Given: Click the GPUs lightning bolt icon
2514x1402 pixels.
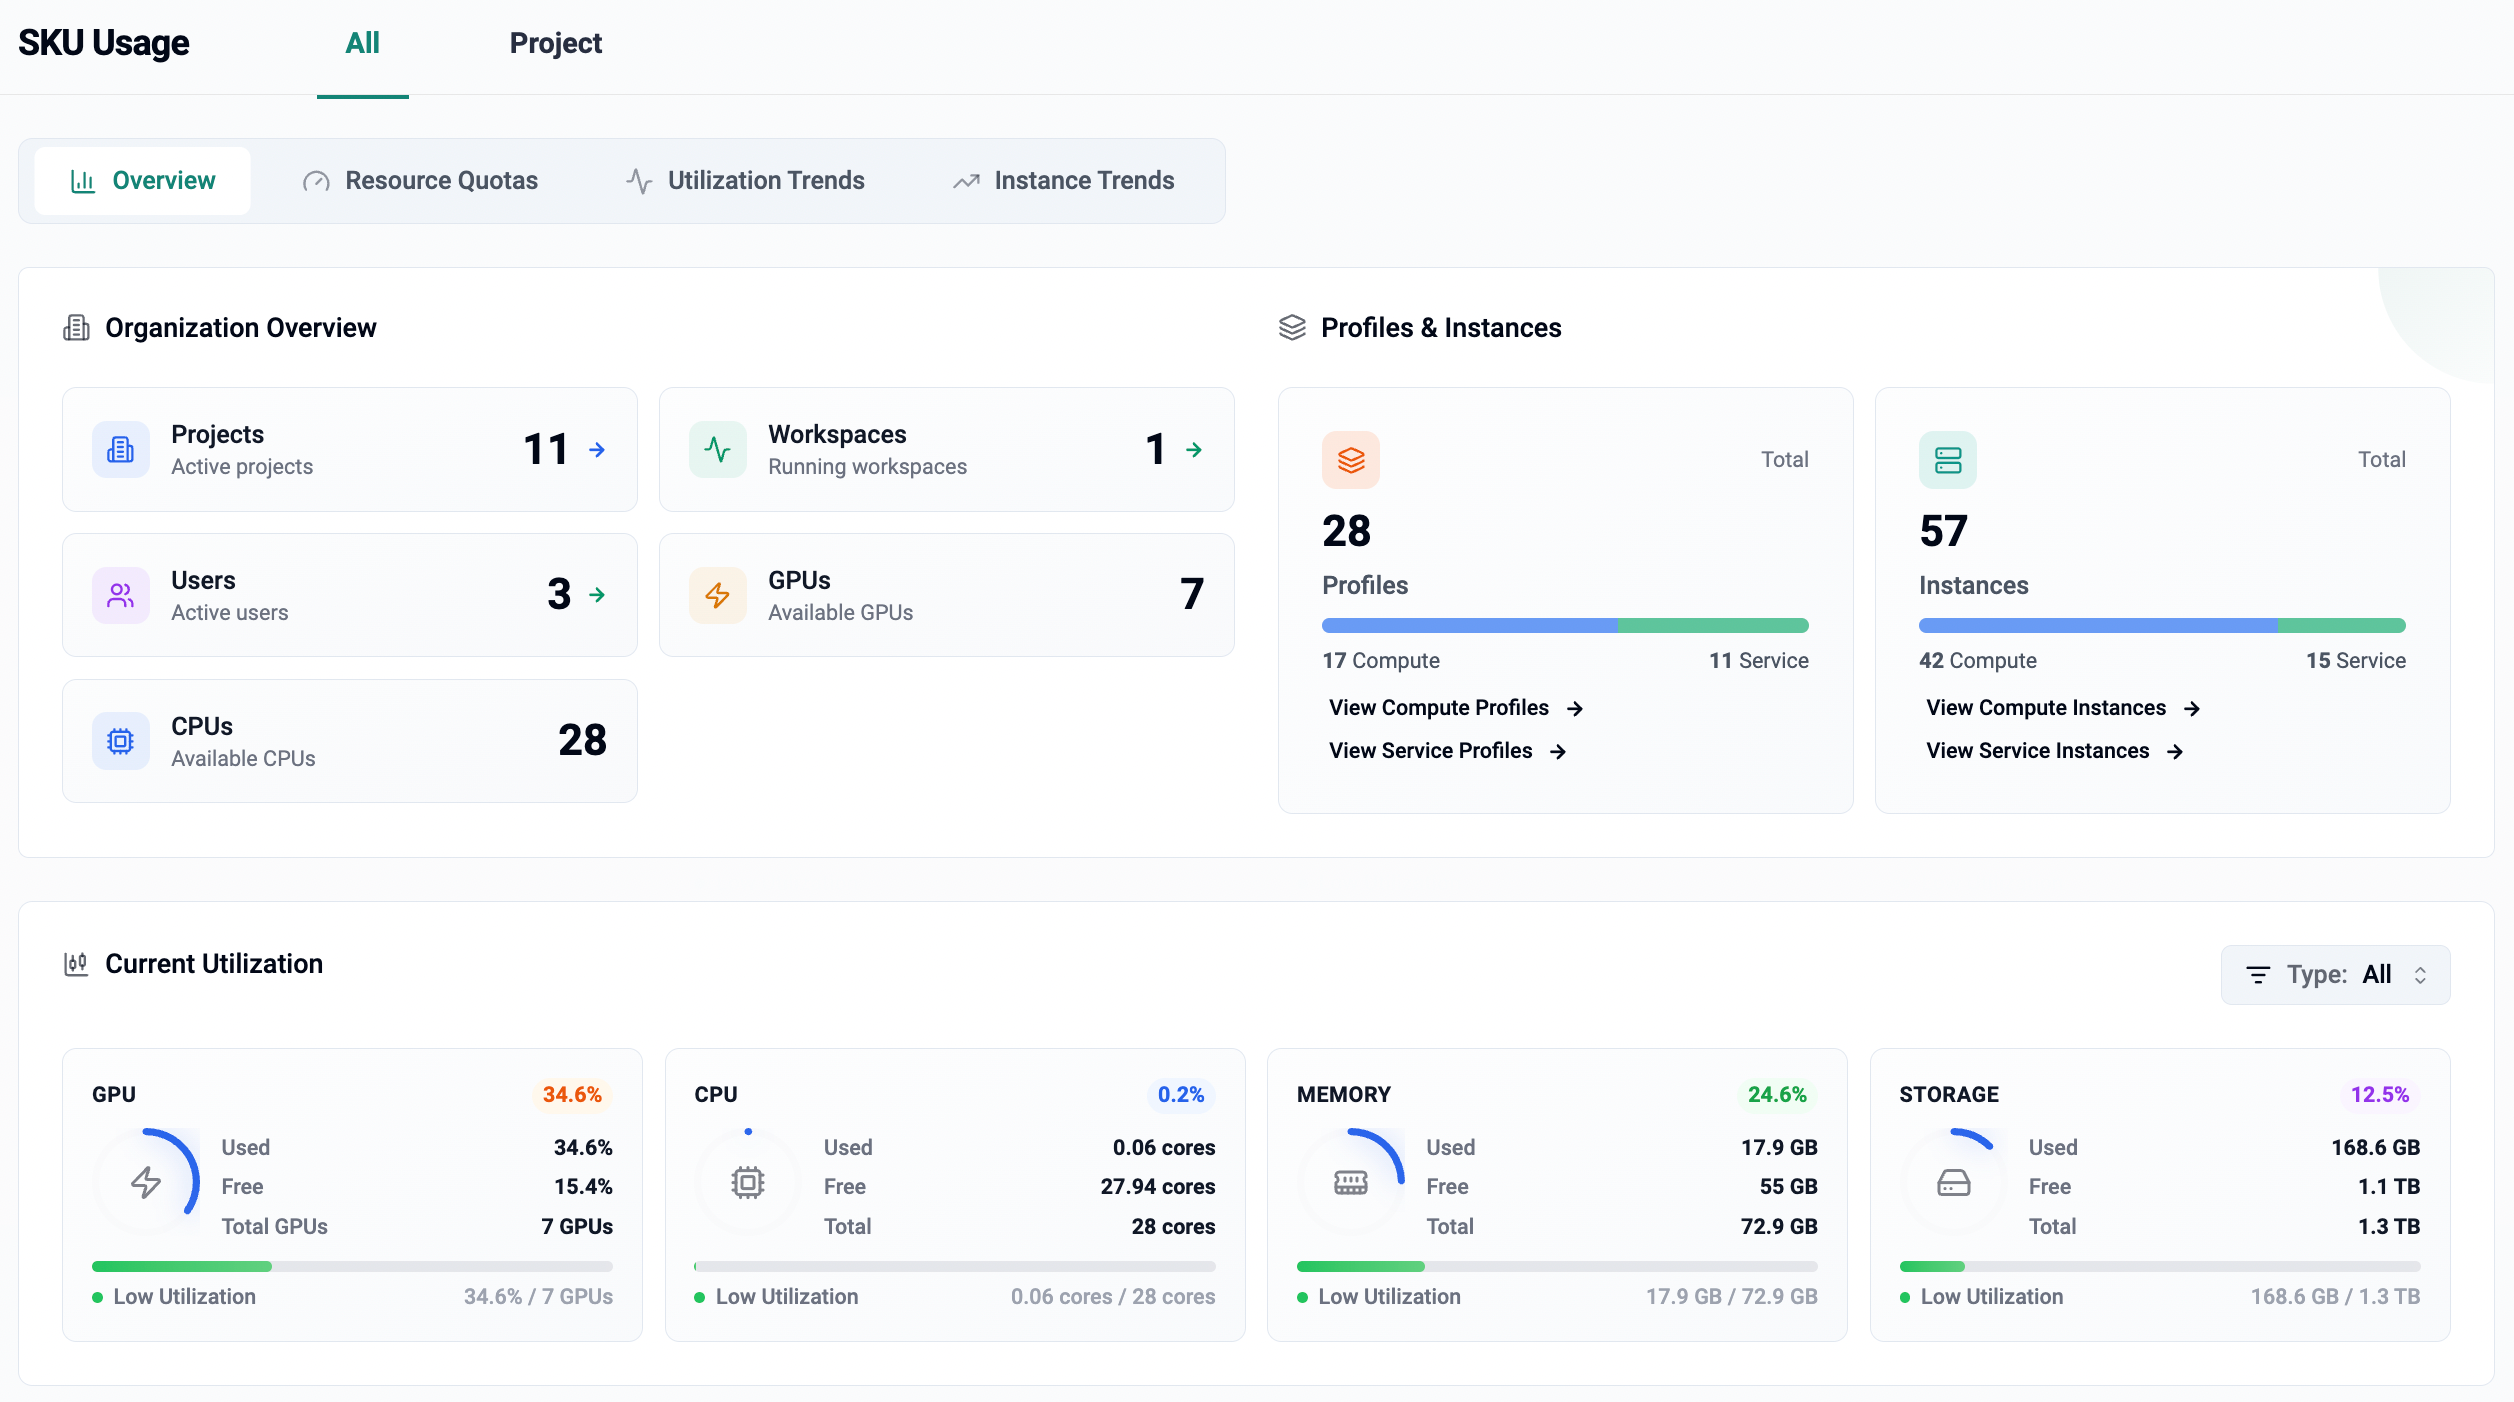Looking at the screenshot, I should coord(717,596).
